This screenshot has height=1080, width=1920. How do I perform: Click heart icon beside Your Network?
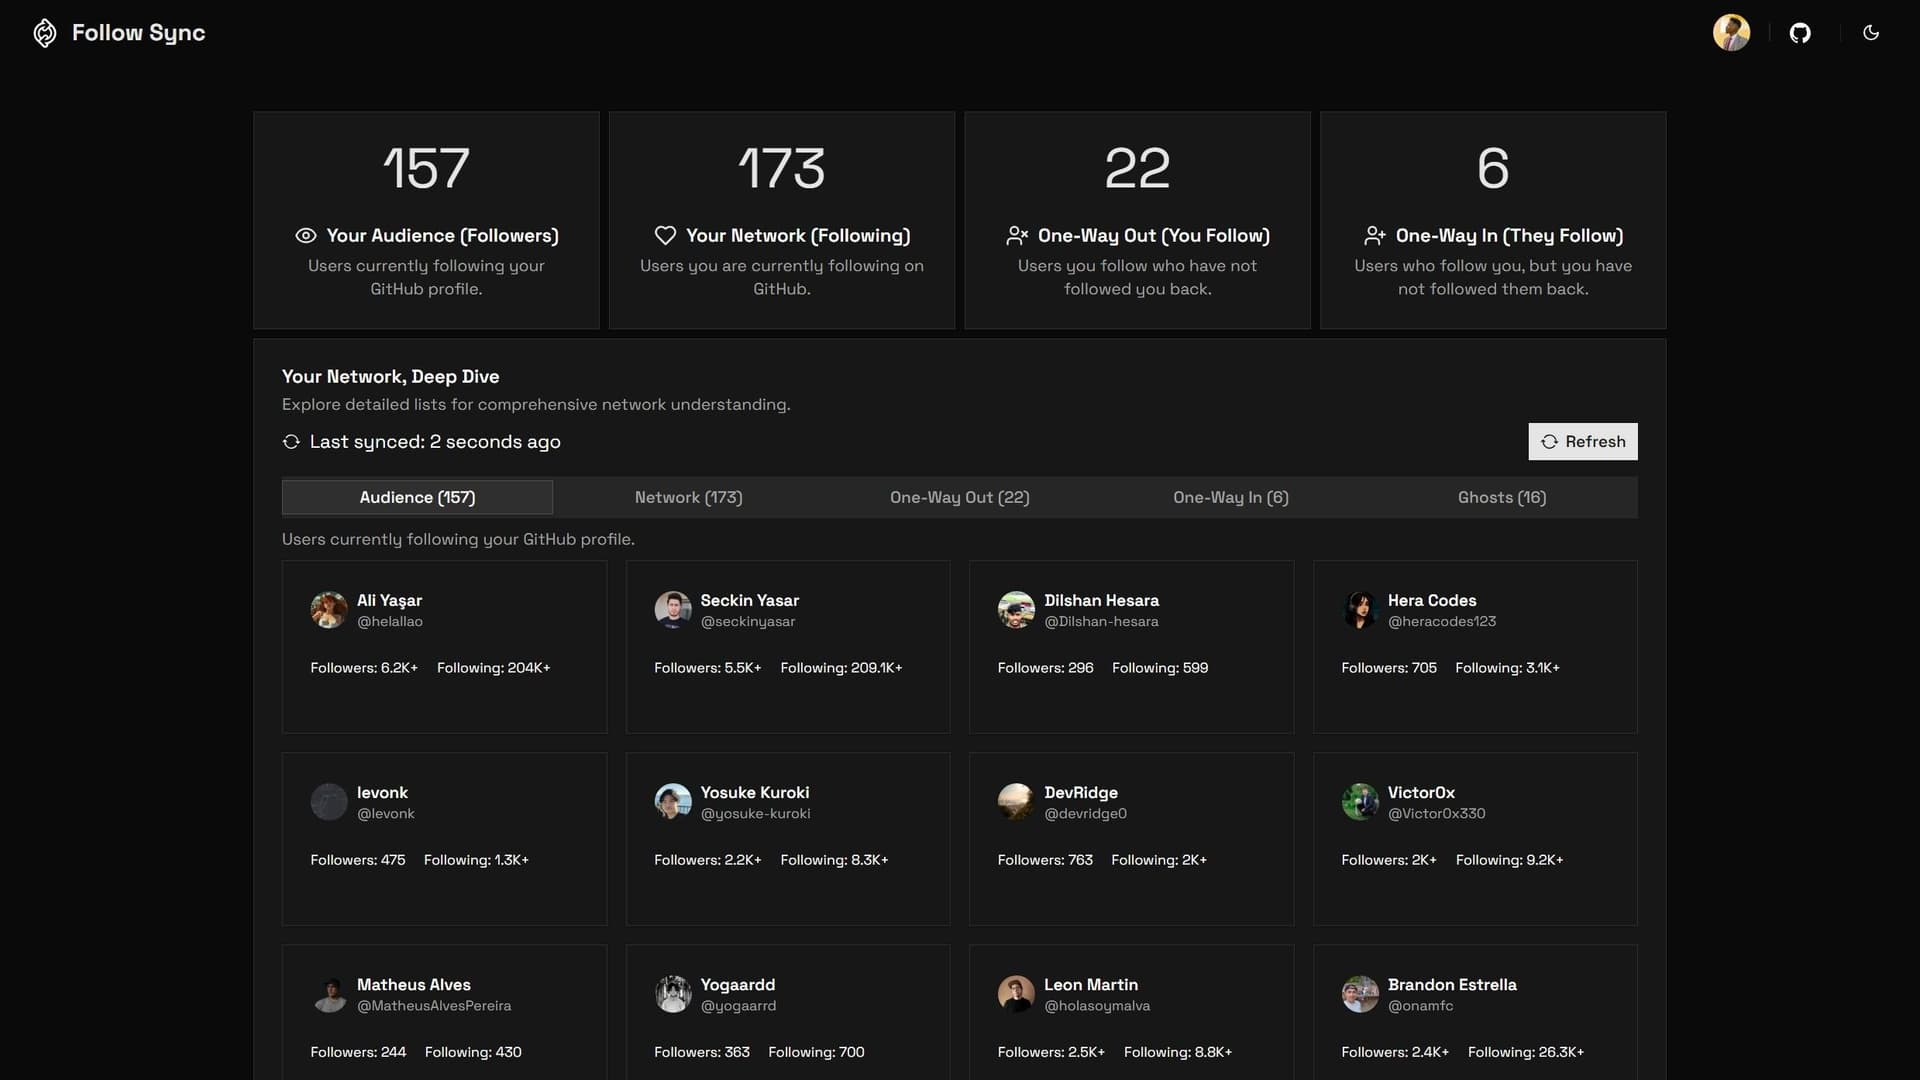pos(665,236)
